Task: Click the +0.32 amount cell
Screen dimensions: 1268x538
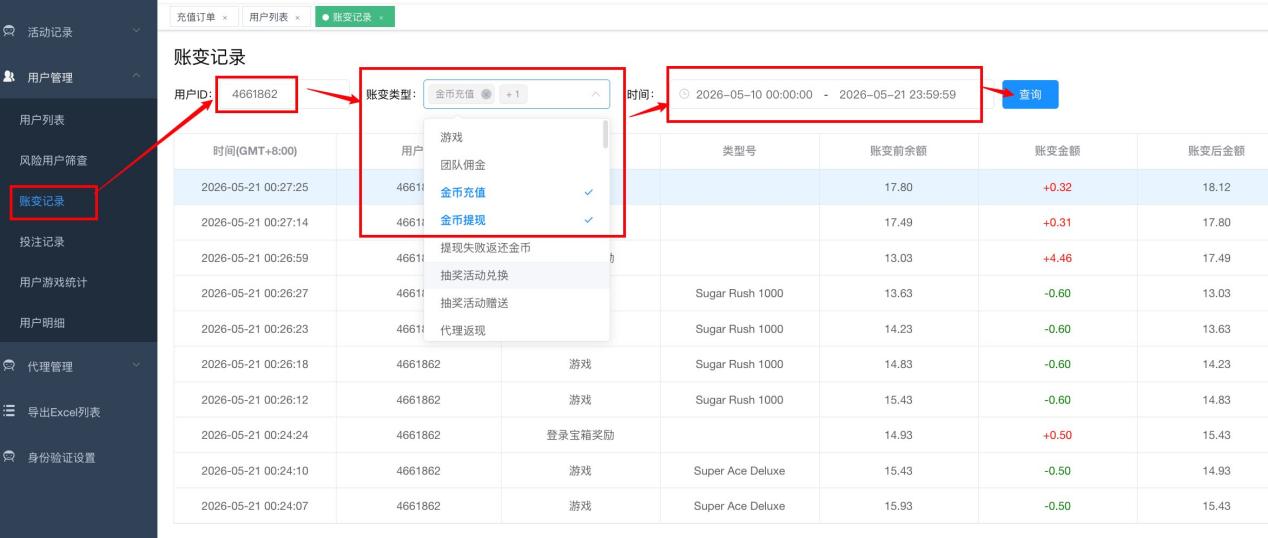Action: point(1057,187)
